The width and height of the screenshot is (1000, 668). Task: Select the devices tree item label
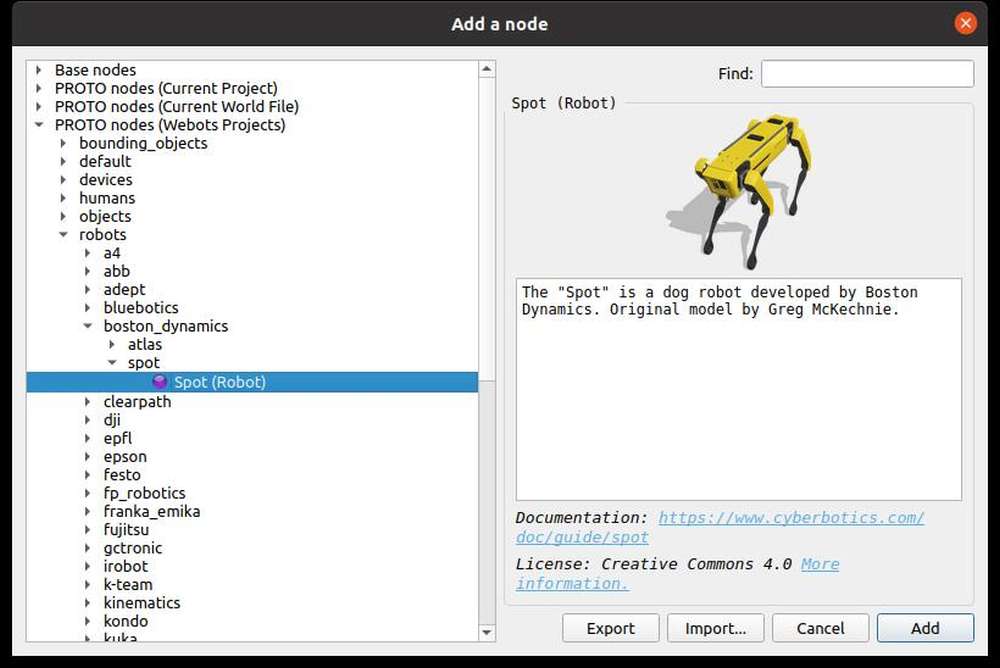(106, 180)
